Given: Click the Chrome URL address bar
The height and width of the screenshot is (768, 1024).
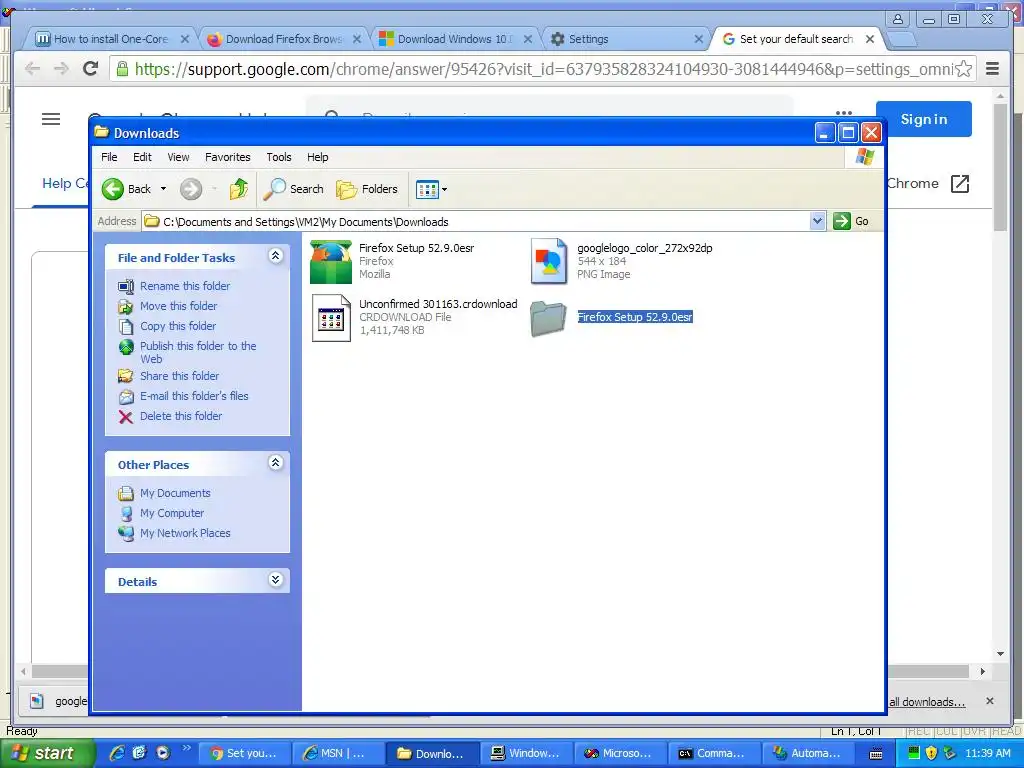Looking at the screenshot, I should point(542,69).
